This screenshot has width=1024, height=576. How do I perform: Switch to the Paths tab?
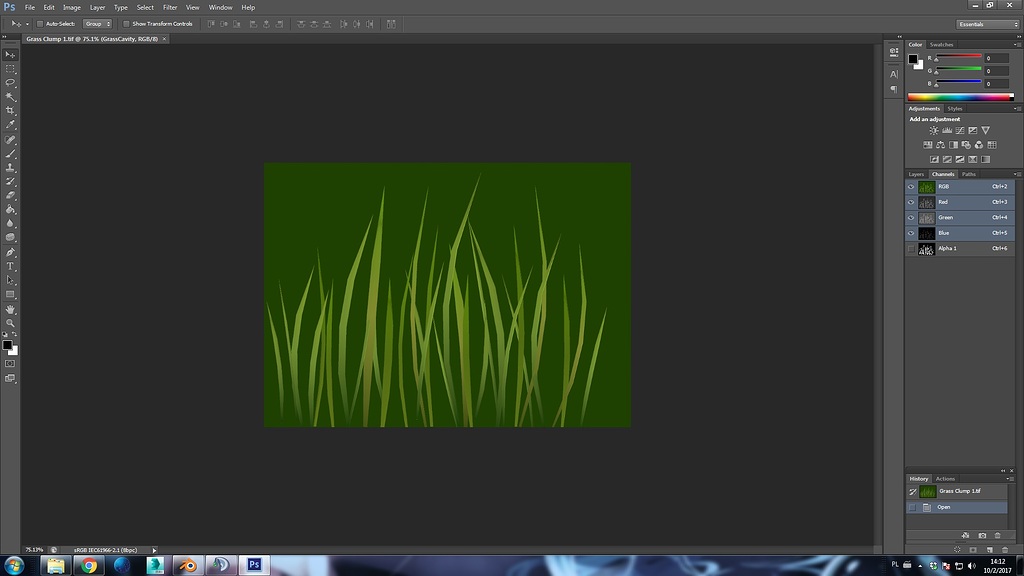click(x=968, y=174)
